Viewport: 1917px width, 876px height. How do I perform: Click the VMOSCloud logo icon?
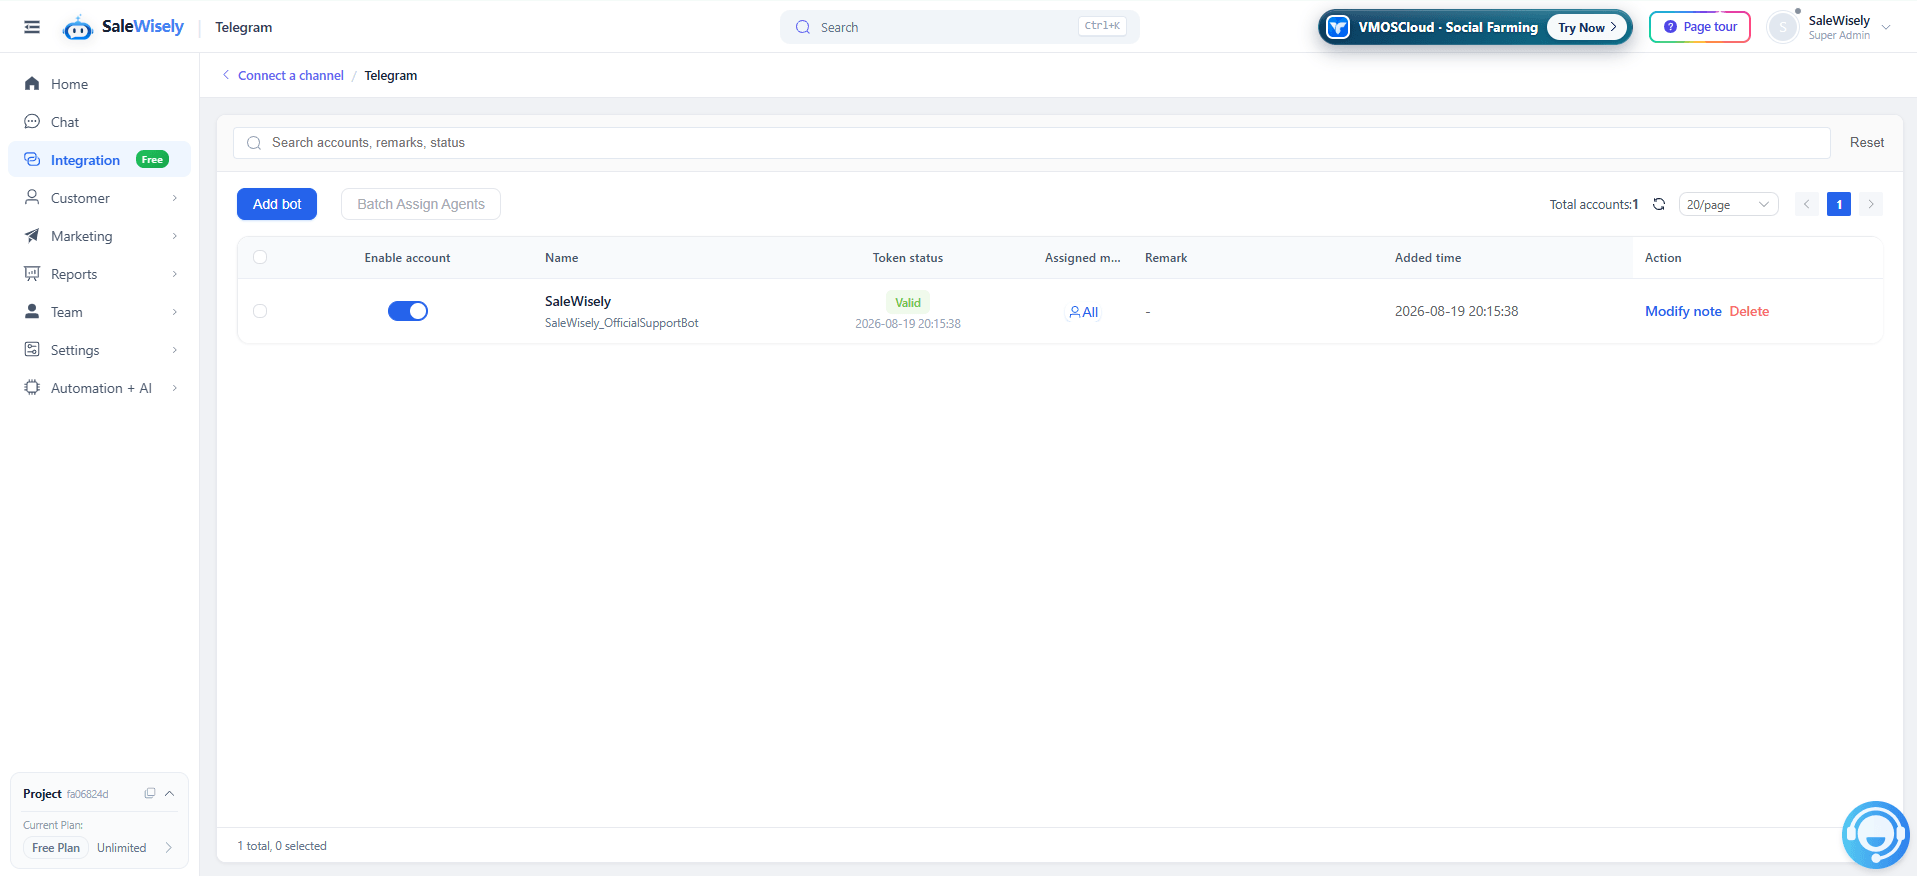1338,28
